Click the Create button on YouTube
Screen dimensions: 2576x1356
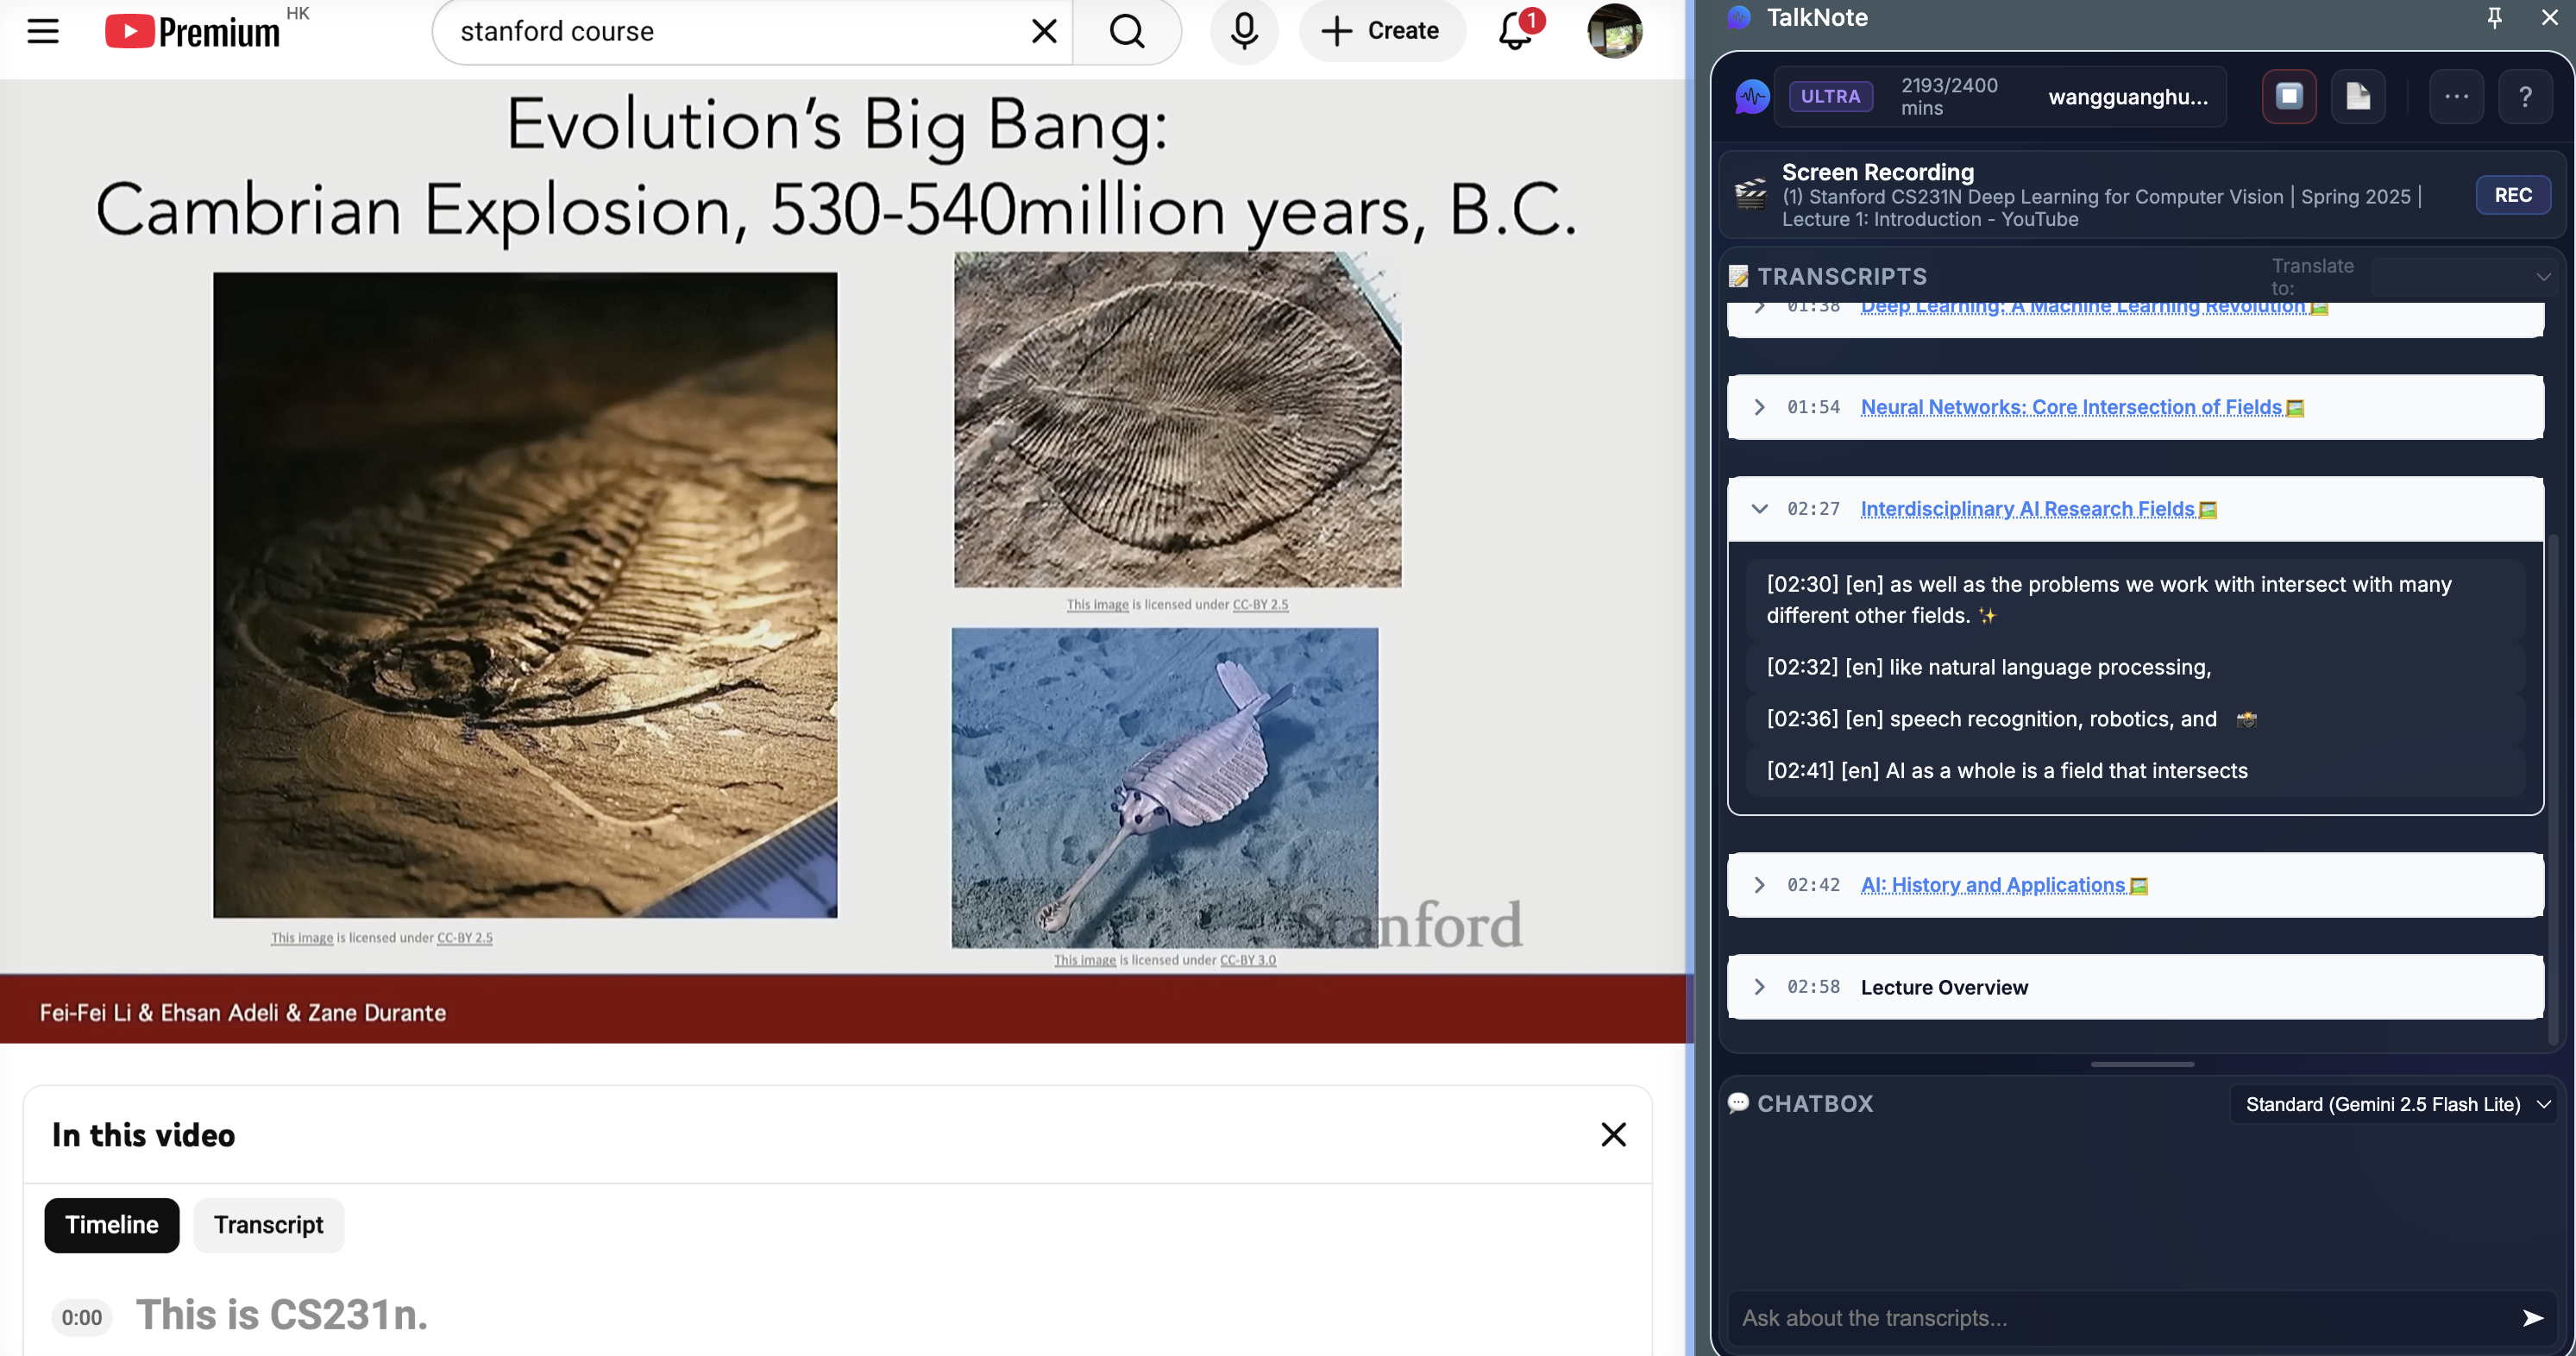point(1381,31)
